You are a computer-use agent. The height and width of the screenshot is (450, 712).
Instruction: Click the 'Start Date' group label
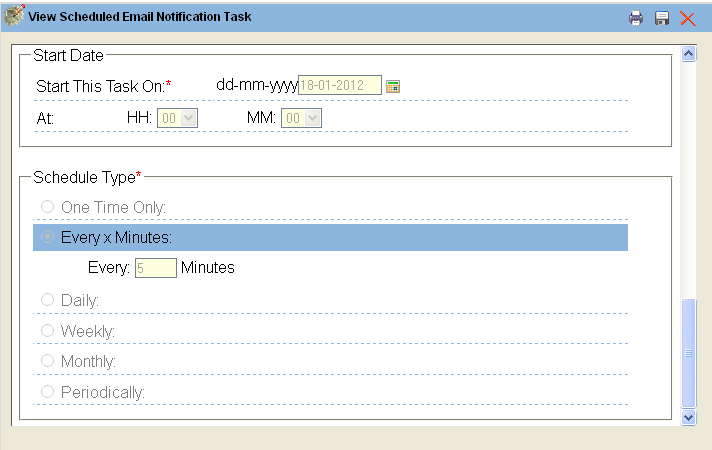(x=69, y=55)
